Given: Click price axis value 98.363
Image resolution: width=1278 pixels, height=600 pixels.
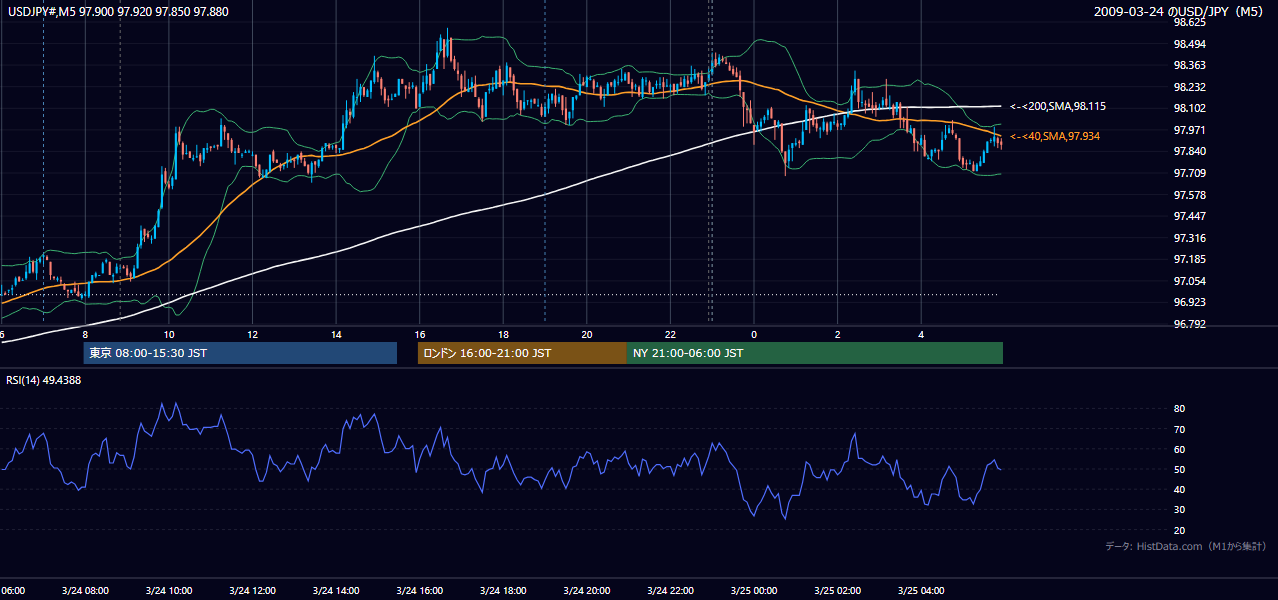Looking at the screenshot, I should (x=1189, y=66).
